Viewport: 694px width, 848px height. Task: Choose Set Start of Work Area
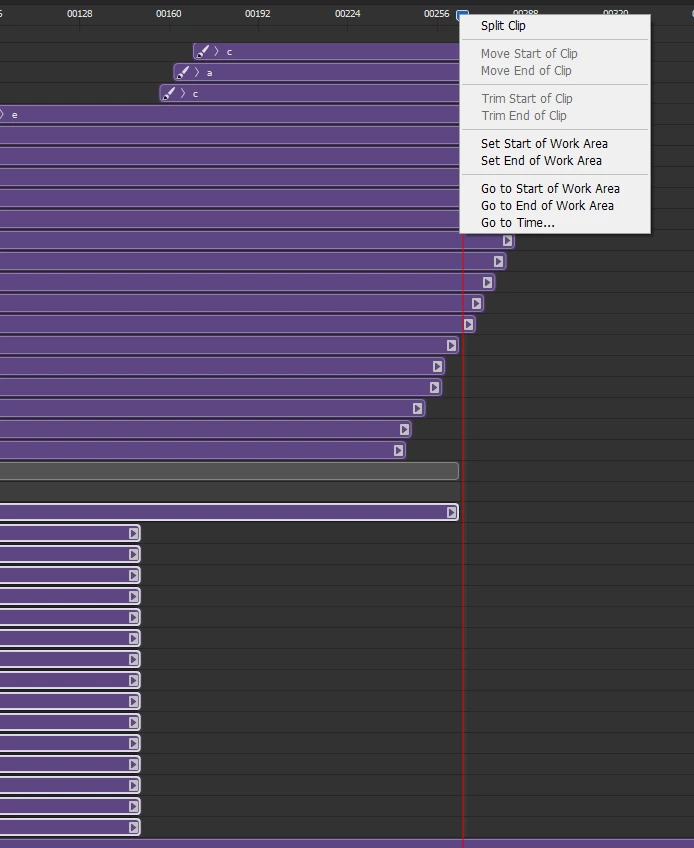[x=544, y=143]
